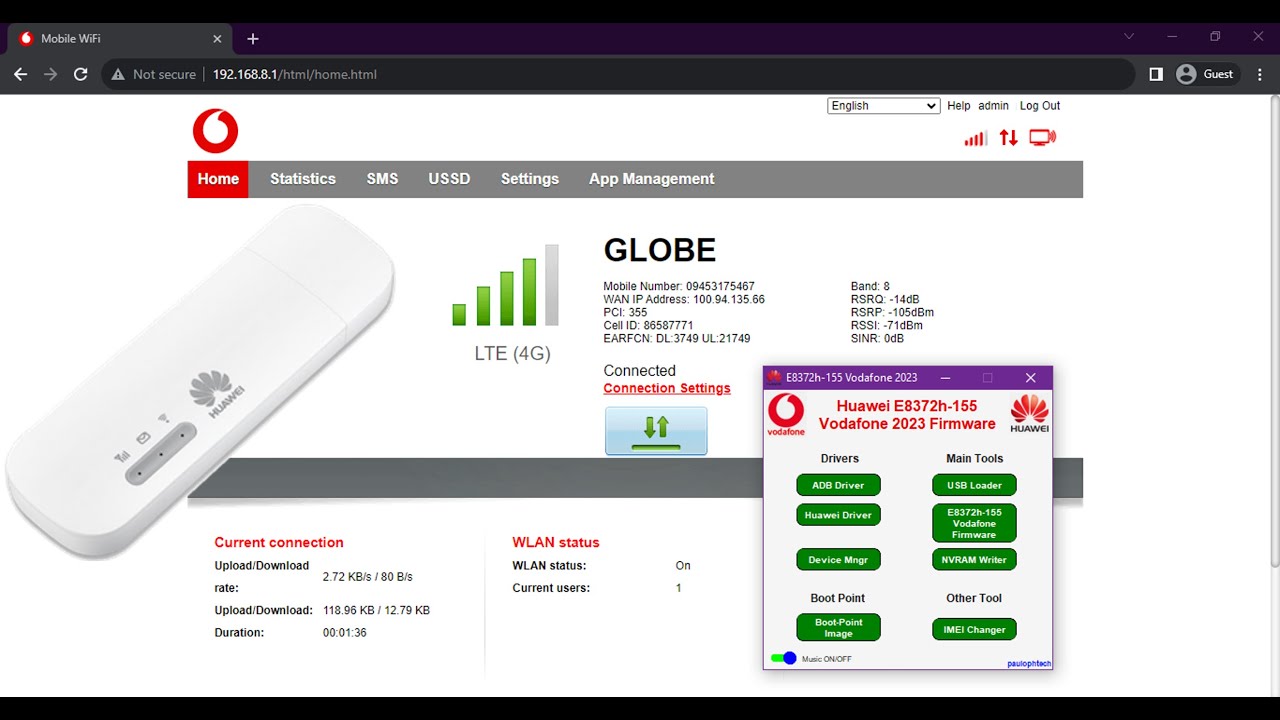Screen dimensions: 1280x720
Task: Click the WAN IP Address 100.94.135.66 text
Action: (x=684, y=299)
